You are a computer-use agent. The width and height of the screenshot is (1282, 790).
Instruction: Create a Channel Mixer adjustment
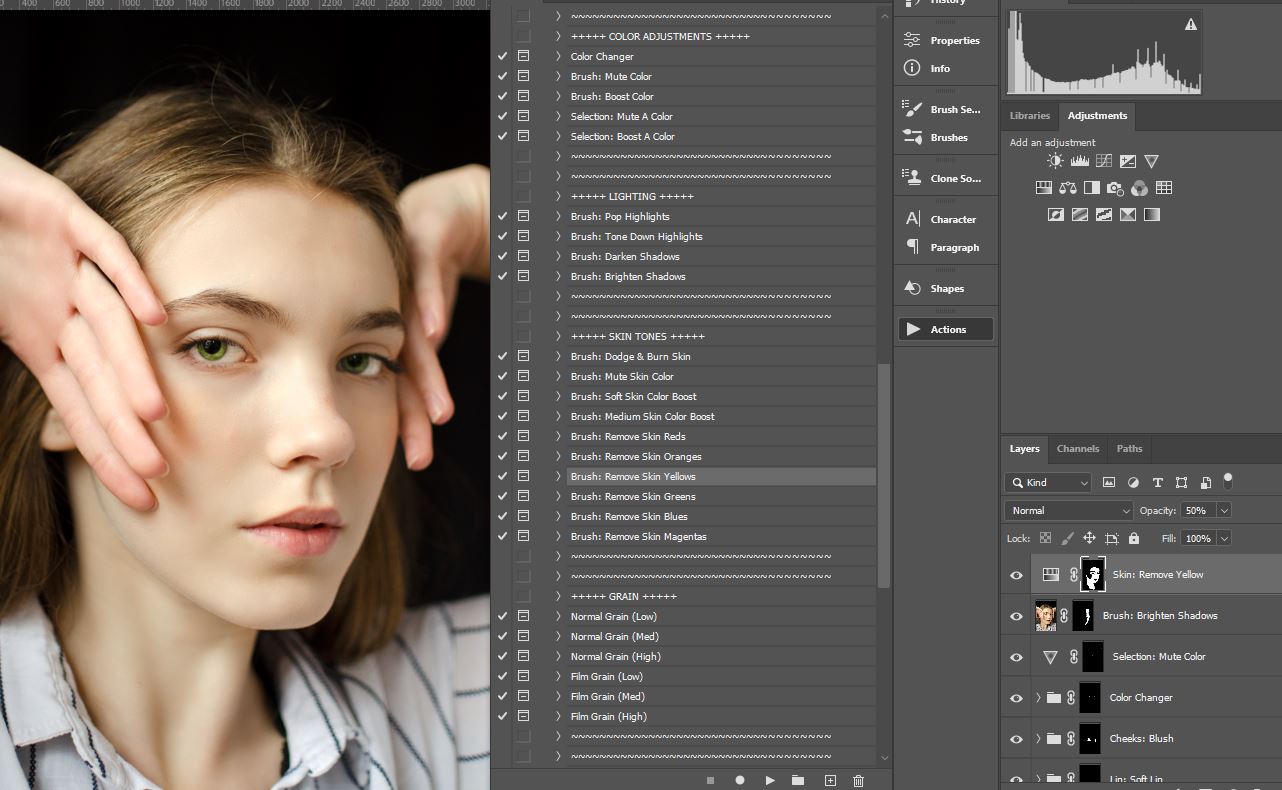click(1140, 188)
